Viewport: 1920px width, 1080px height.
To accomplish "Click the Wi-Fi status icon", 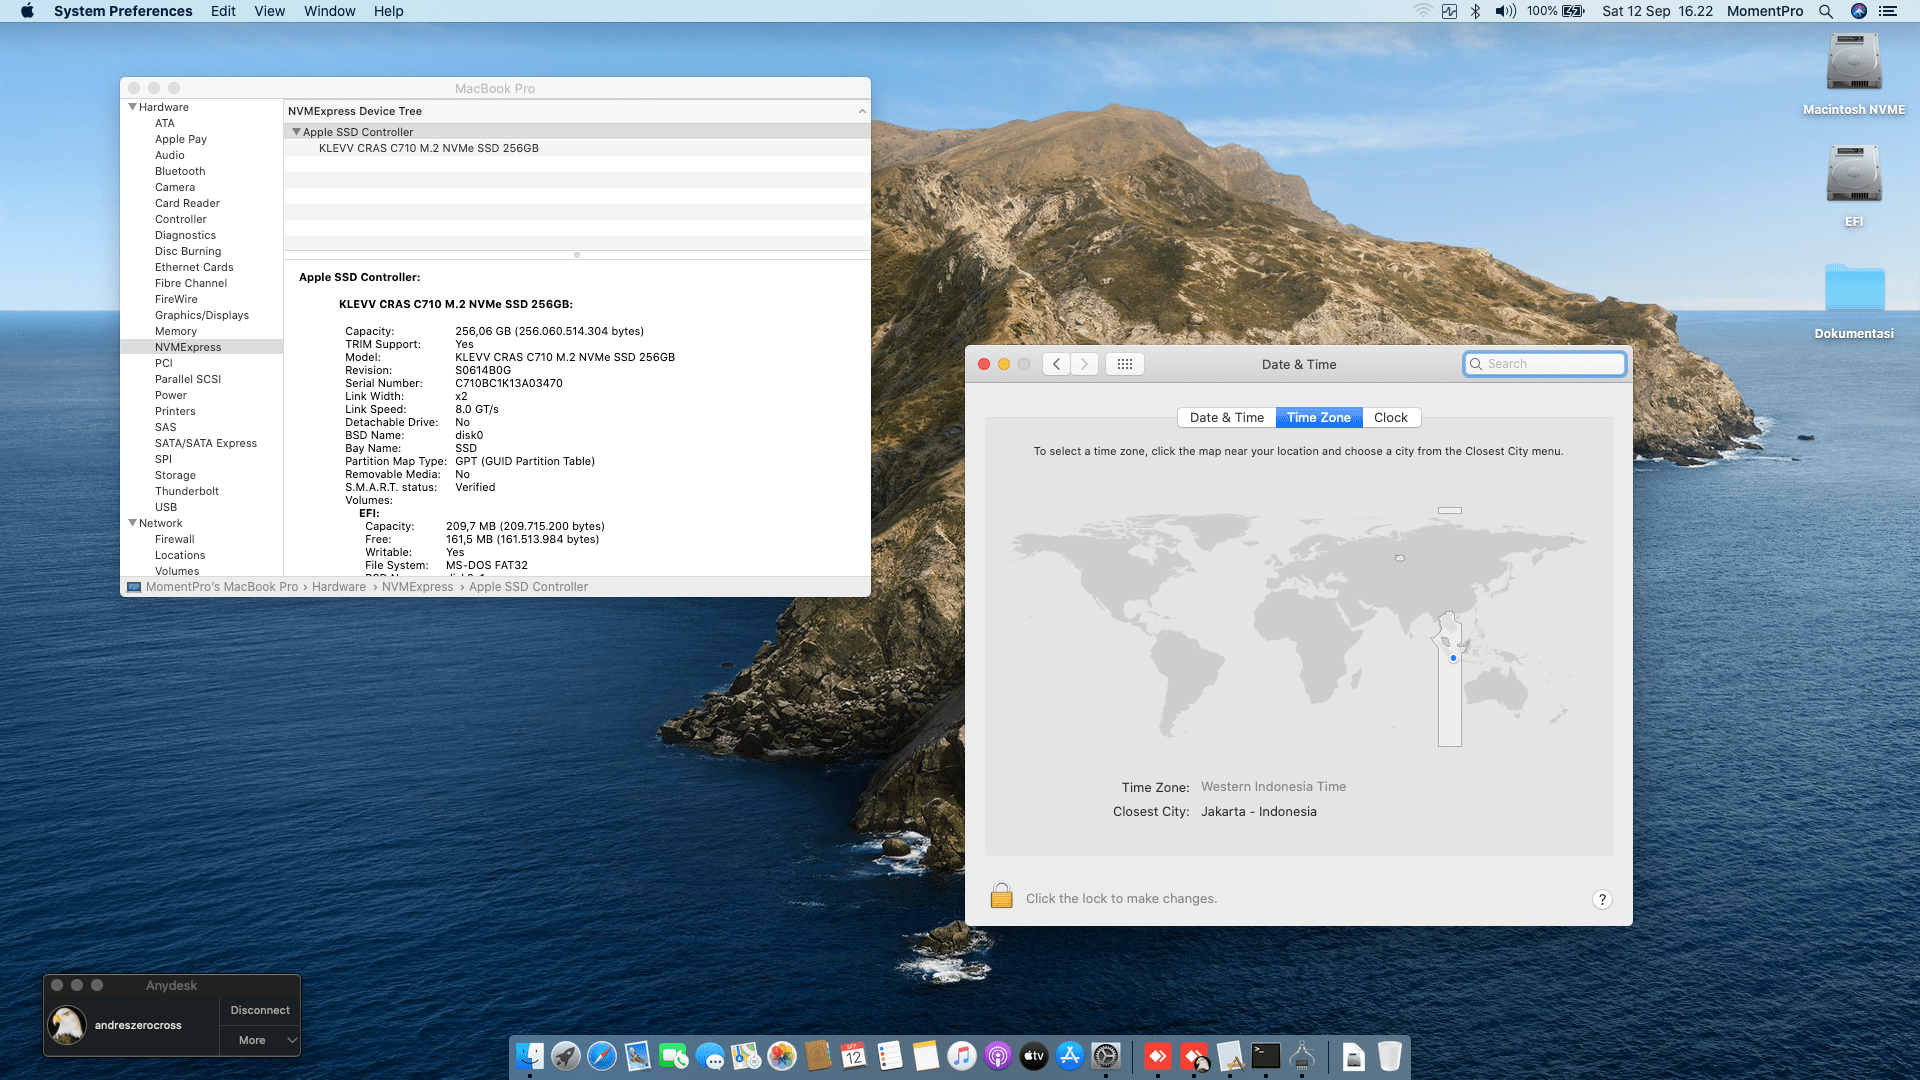I will (1423, 11).
